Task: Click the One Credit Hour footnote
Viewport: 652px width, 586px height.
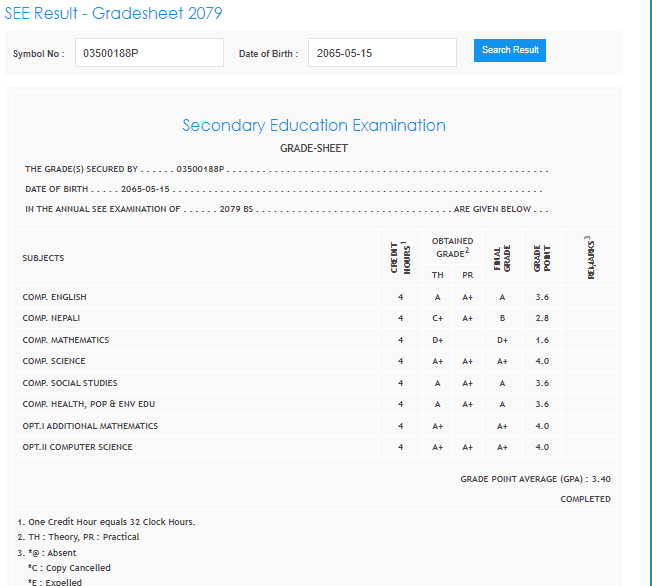Action: (x=106, y=522)
